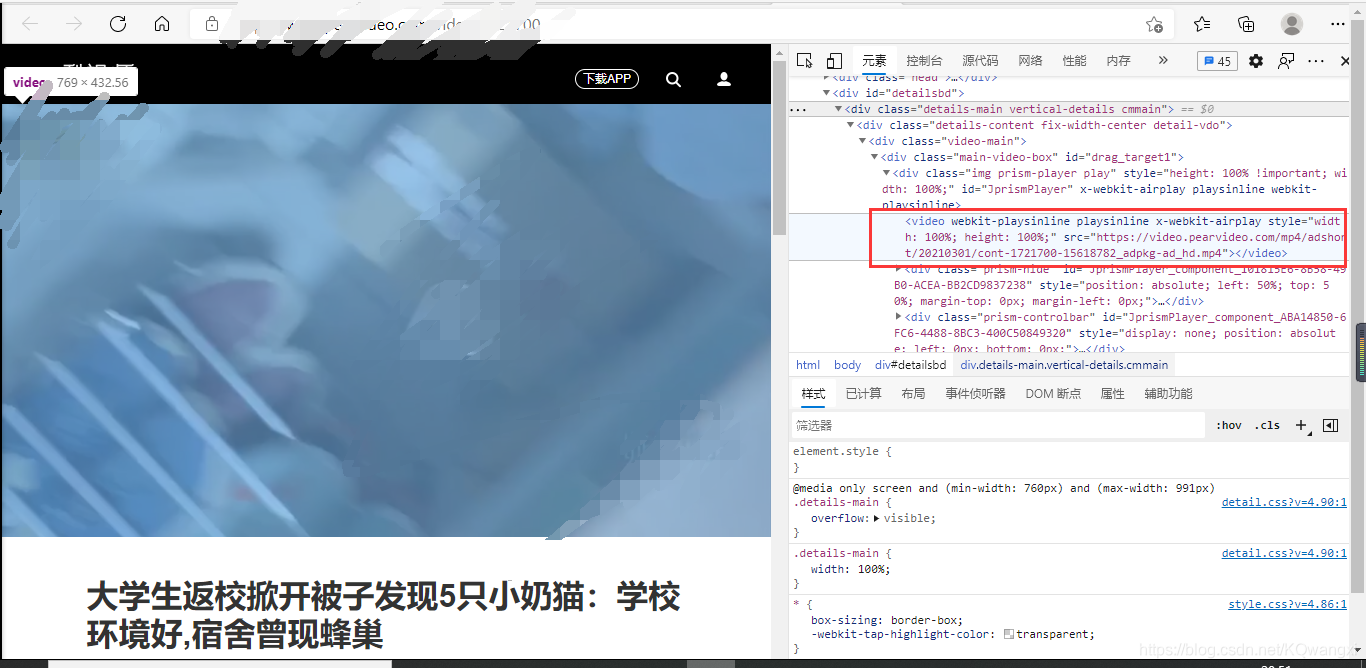1366x668 pixels.
Task: Click the article headline 大学生返校掀开被子
Action: tap(383, 615)
